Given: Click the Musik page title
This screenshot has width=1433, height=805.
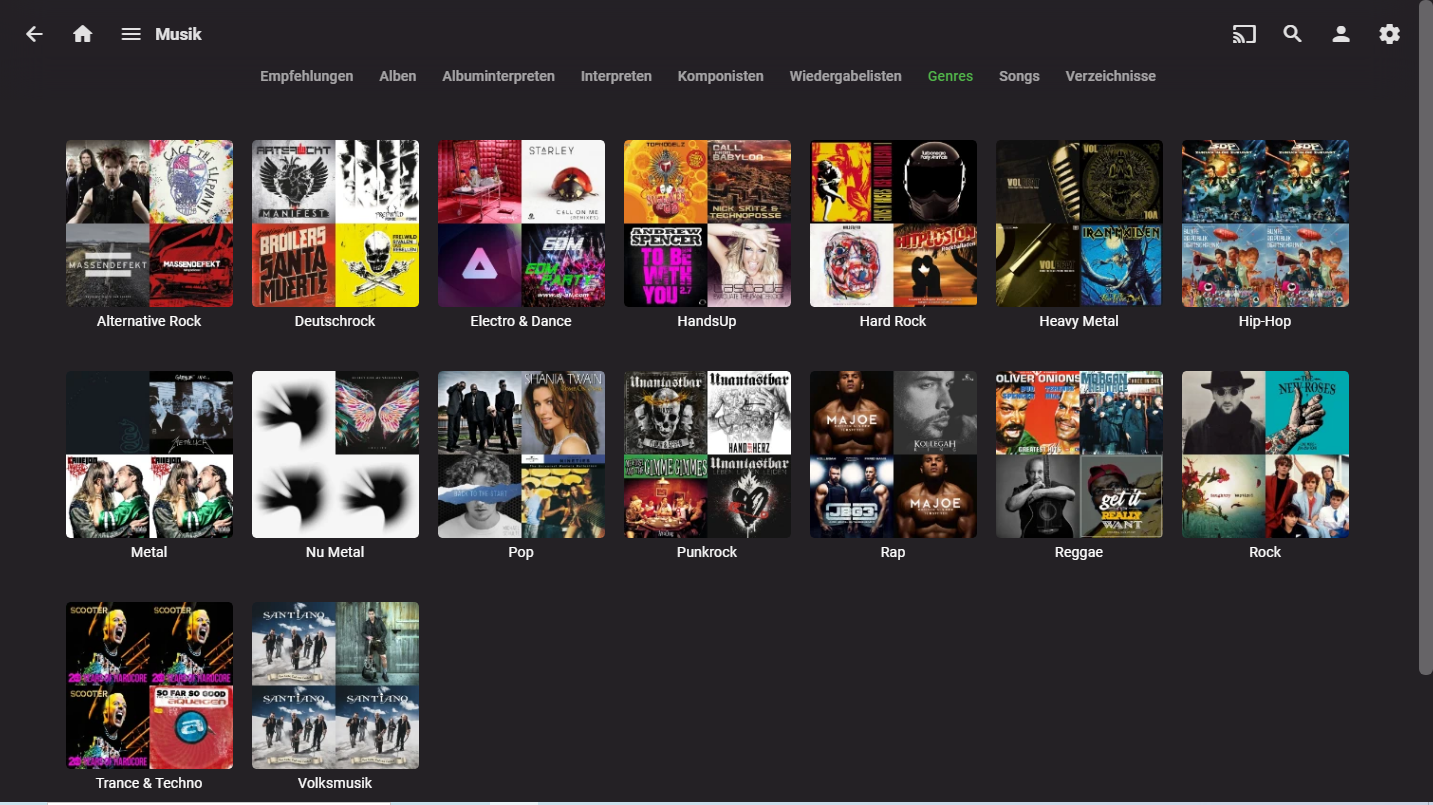Looking at the screenshot, I should pos(179,34).
